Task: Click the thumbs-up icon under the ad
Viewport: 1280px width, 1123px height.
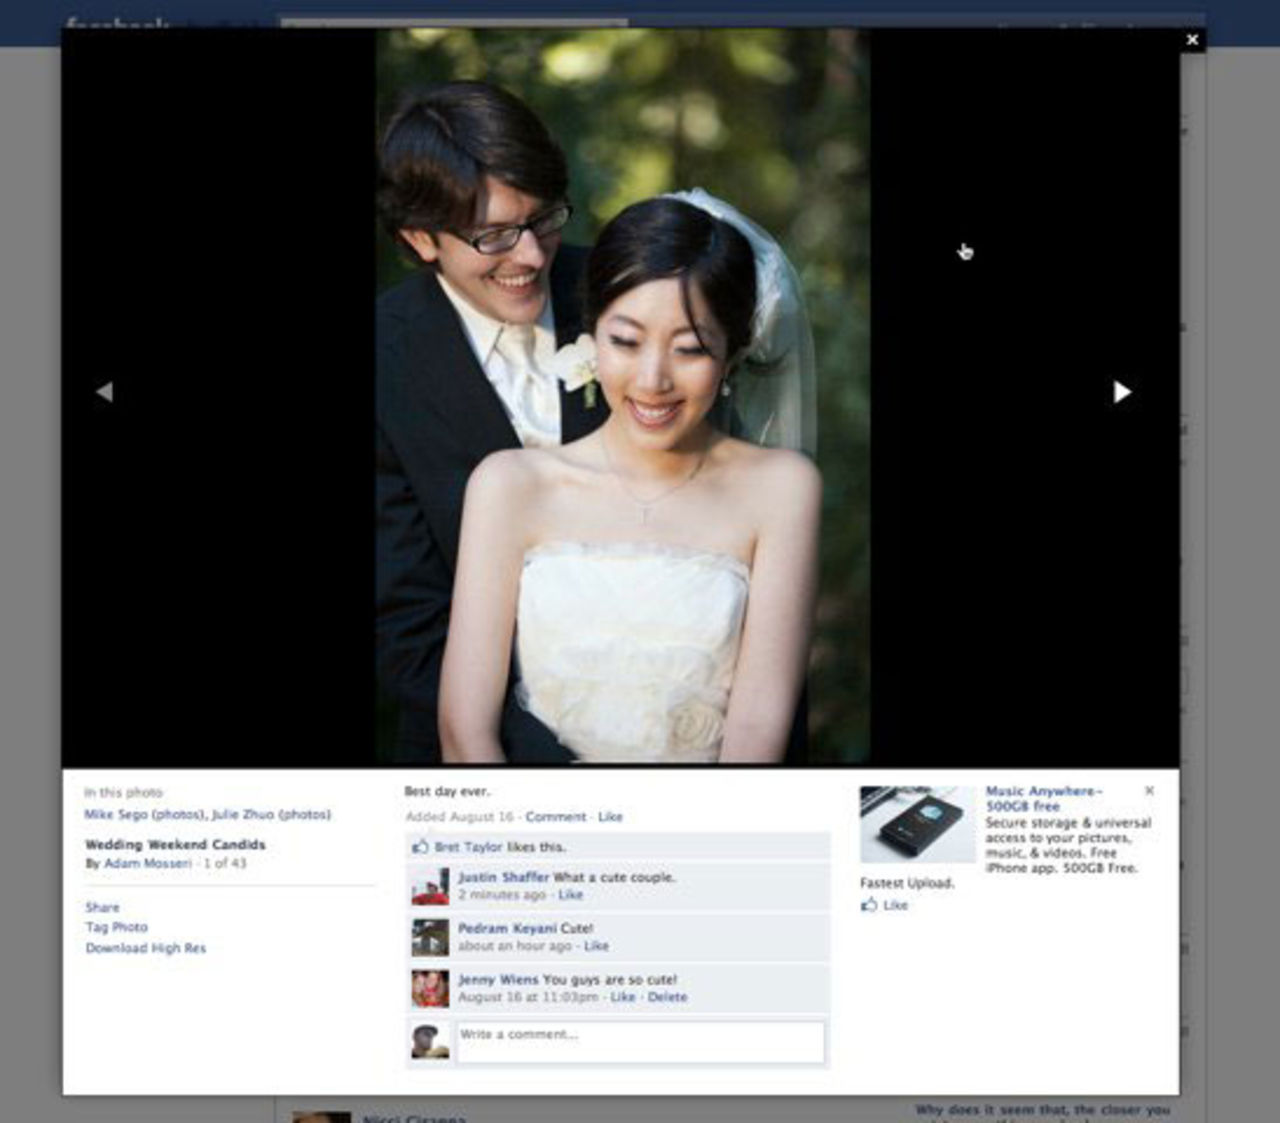Action: click(x=869, y=905)
